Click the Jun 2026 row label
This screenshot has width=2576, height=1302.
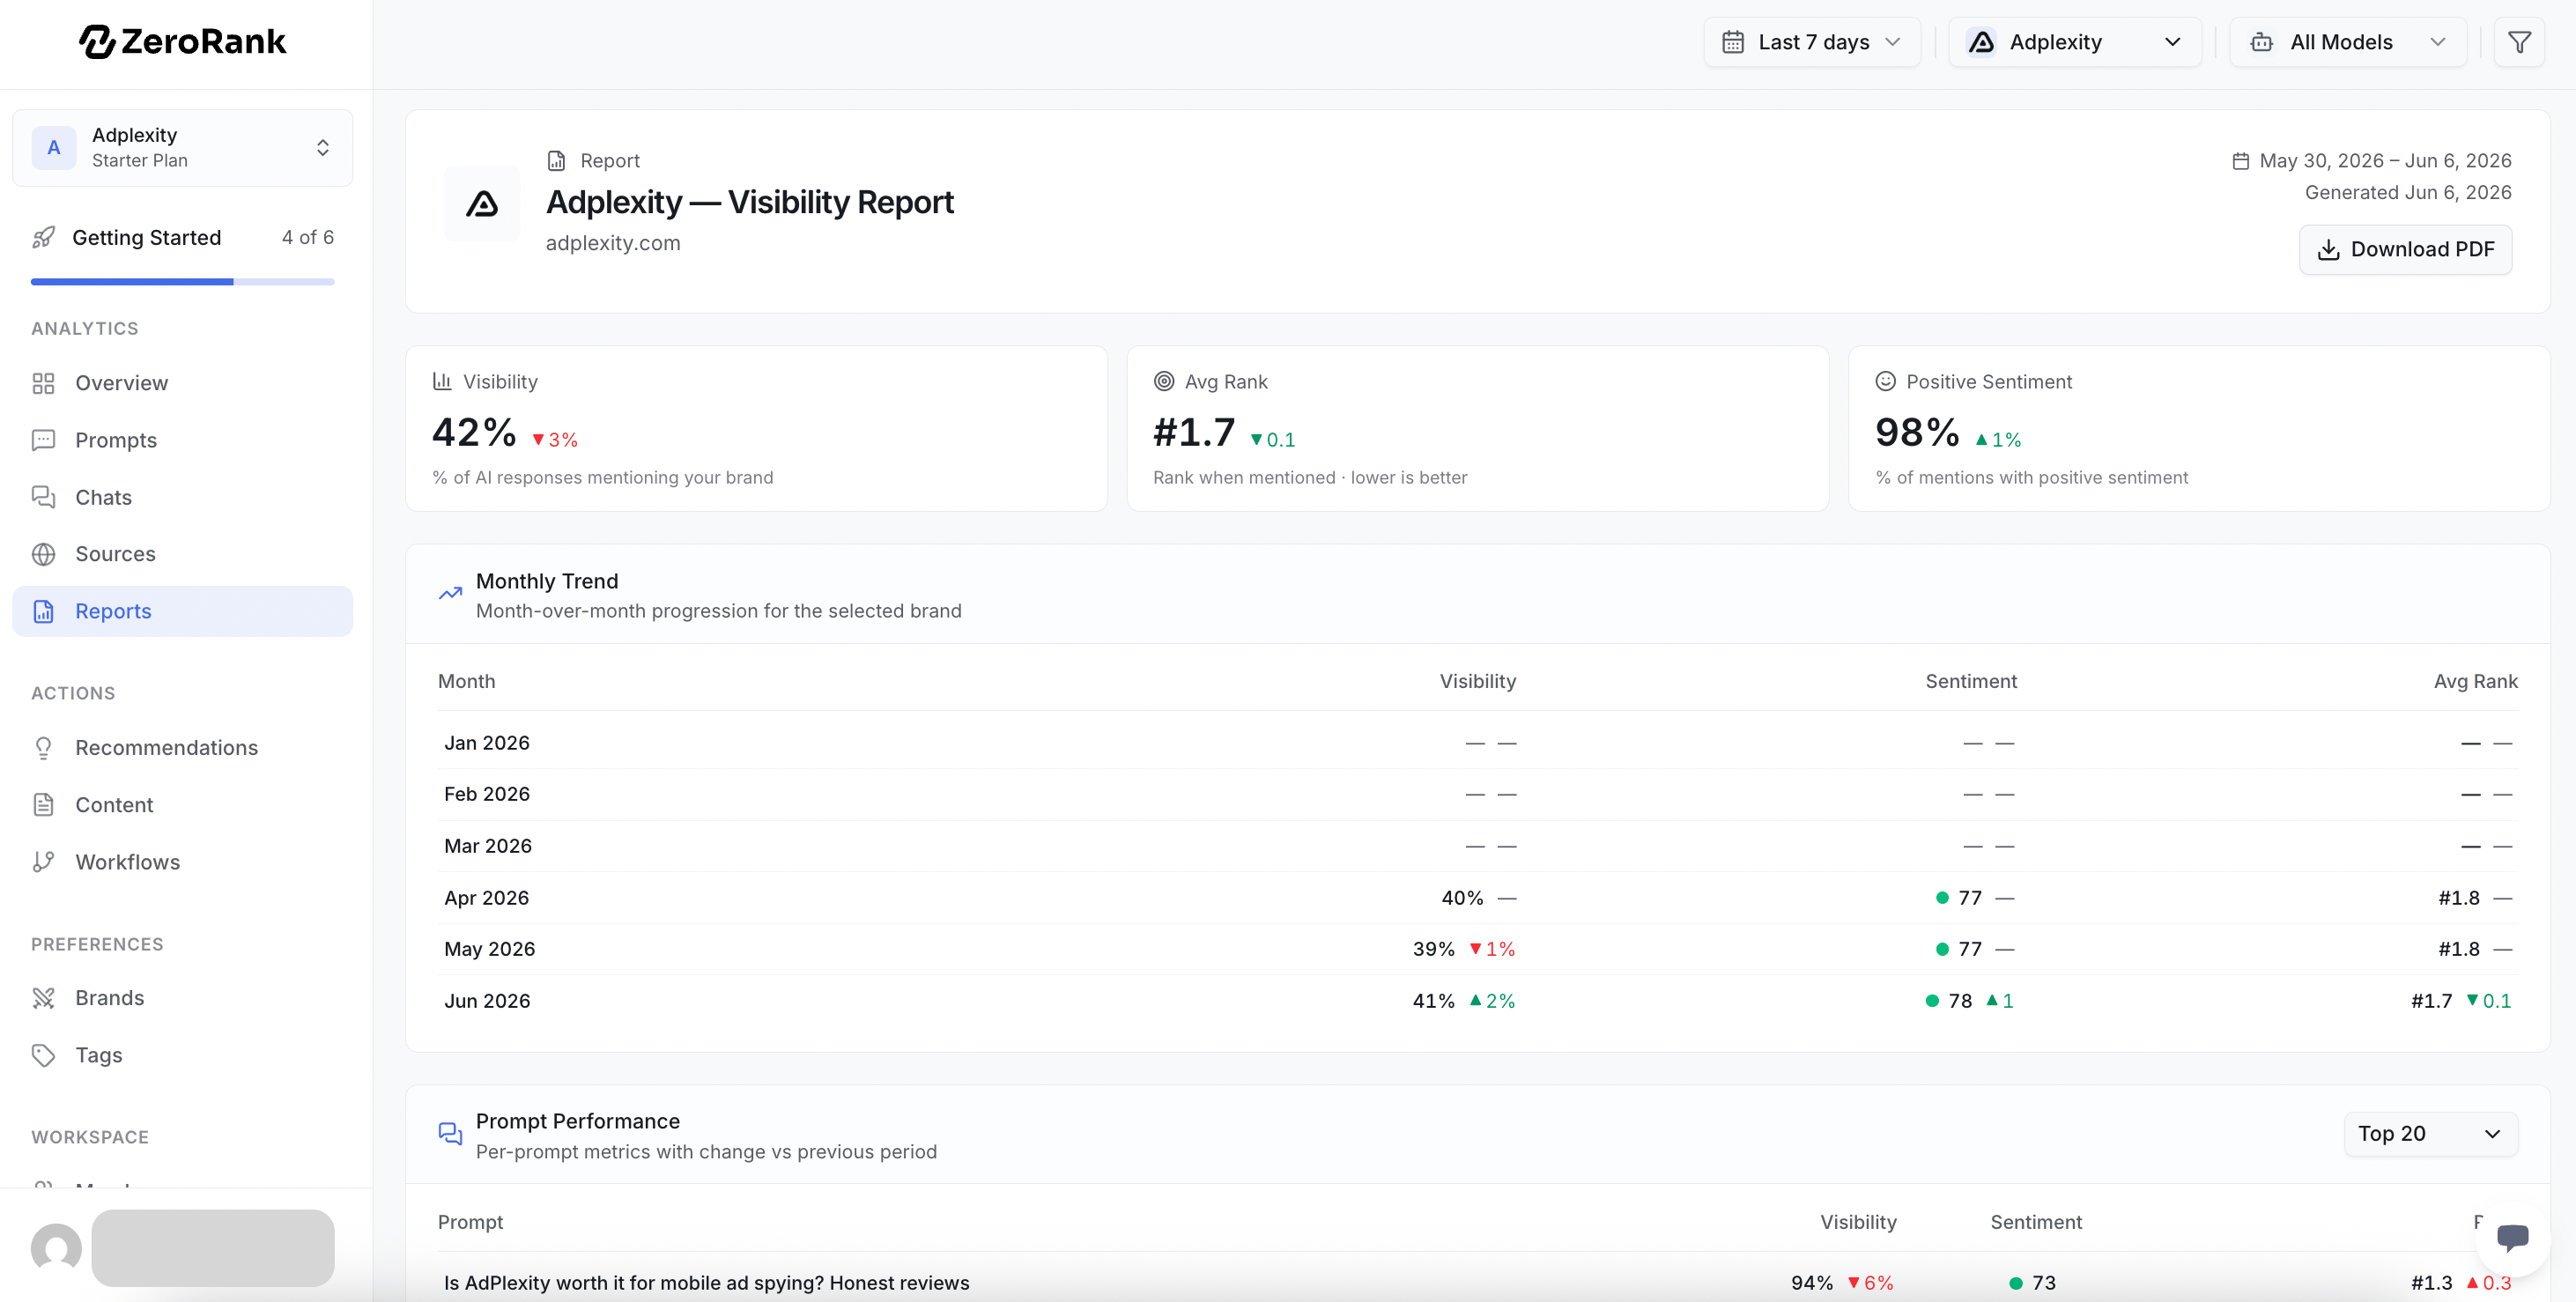pyautogui.click(x=487, y=1001)
